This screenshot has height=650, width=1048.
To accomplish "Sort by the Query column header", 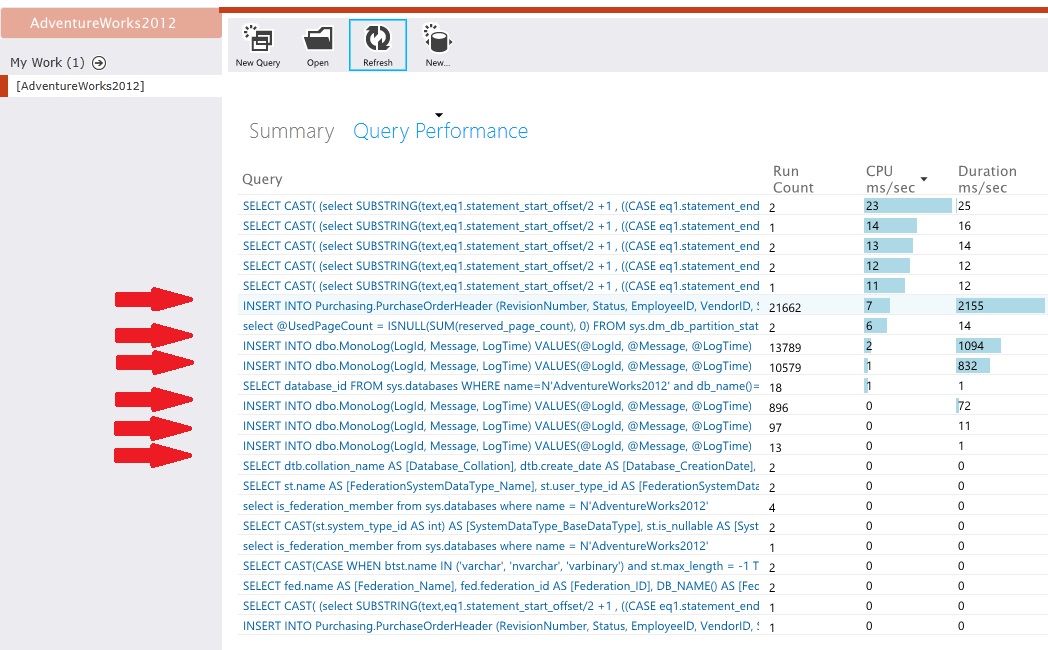I will (262, 179).
